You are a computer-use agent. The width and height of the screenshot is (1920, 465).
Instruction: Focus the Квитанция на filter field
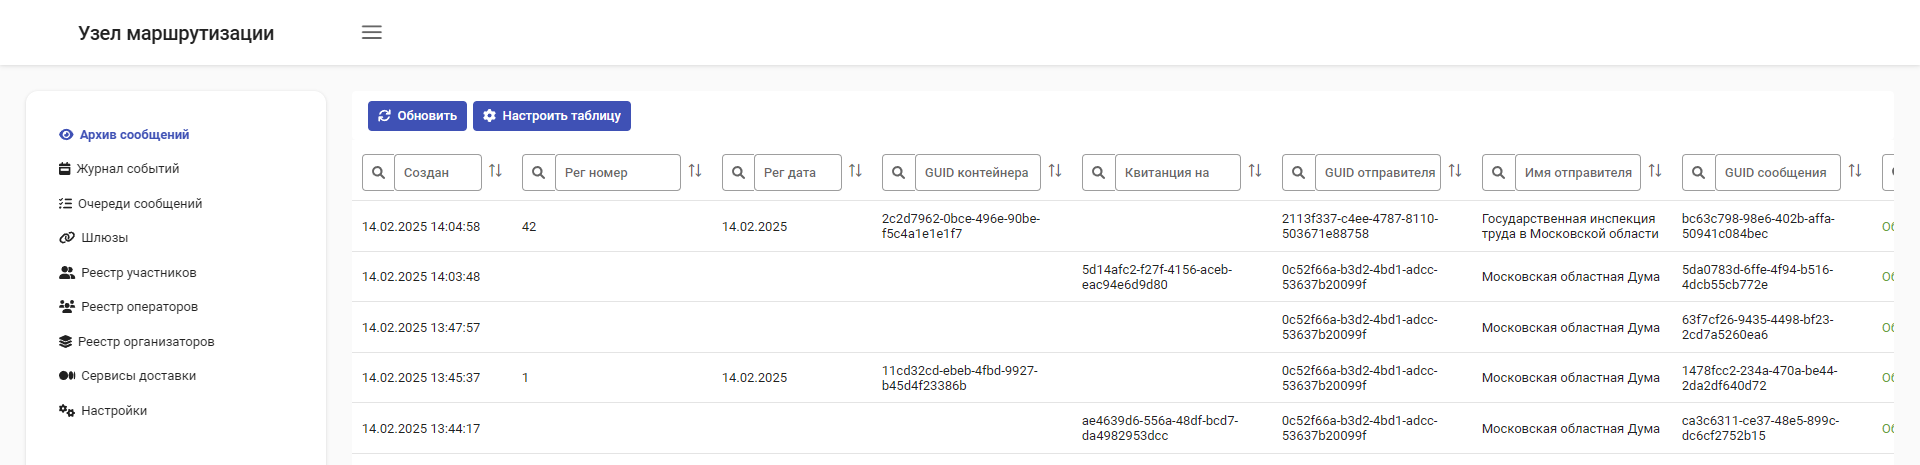coord(1178,172)
